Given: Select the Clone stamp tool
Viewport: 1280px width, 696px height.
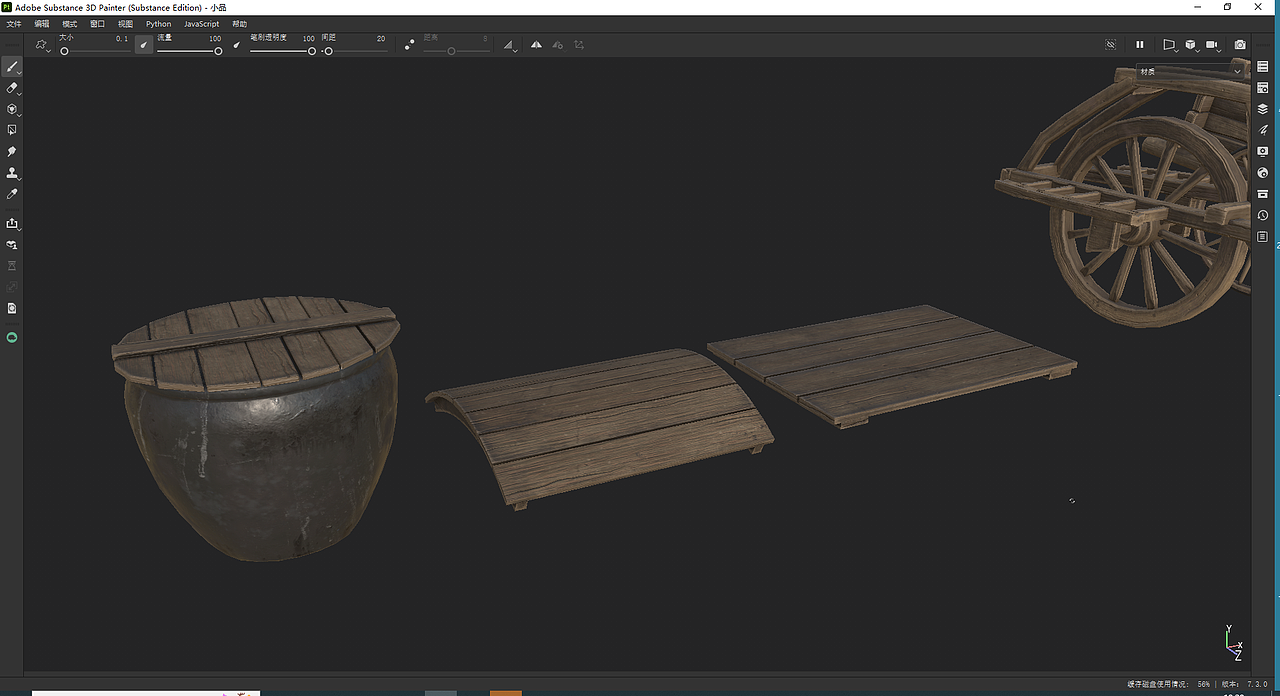Looking at the screenshot, I should pos(12,173).
